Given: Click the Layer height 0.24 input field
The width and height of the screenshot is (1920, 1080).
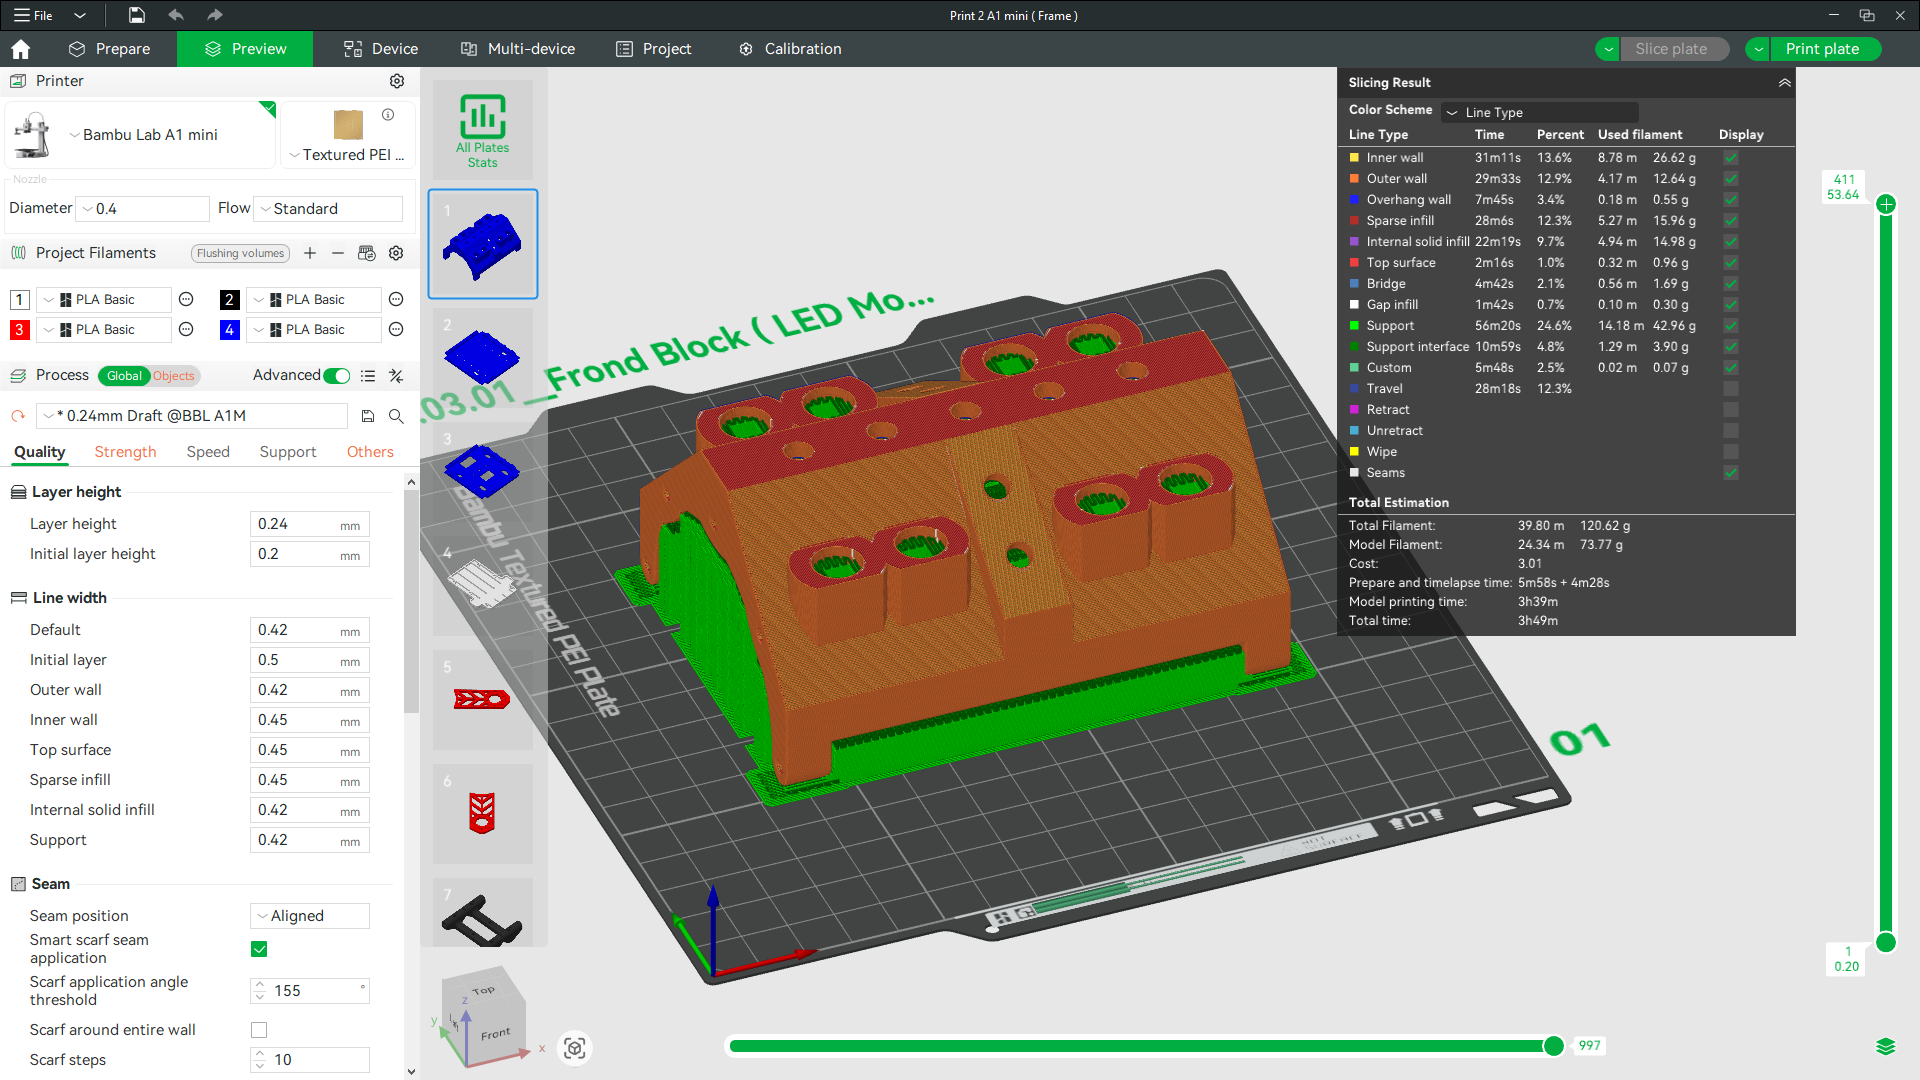Looking at the screenshot, I should [x=310, y=524].
